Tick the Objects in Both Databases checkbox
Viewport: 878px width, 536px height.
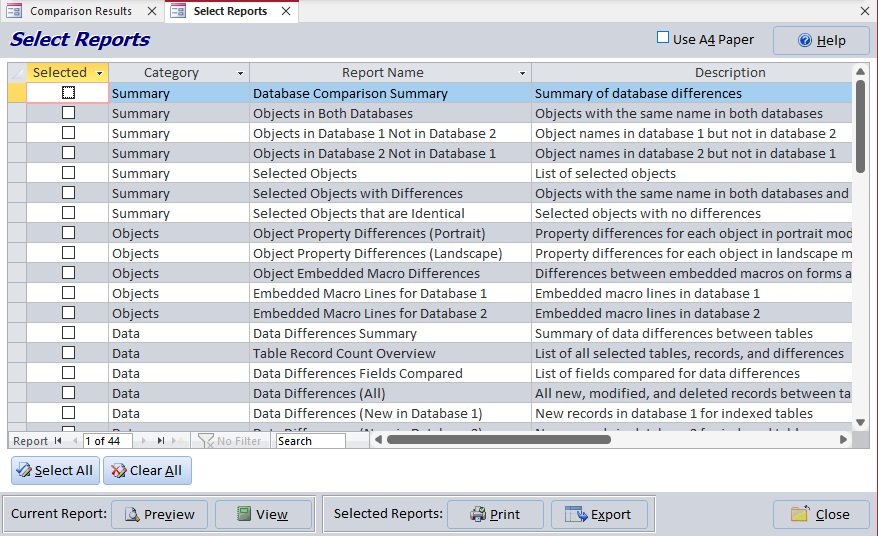(x=68, y=113)
